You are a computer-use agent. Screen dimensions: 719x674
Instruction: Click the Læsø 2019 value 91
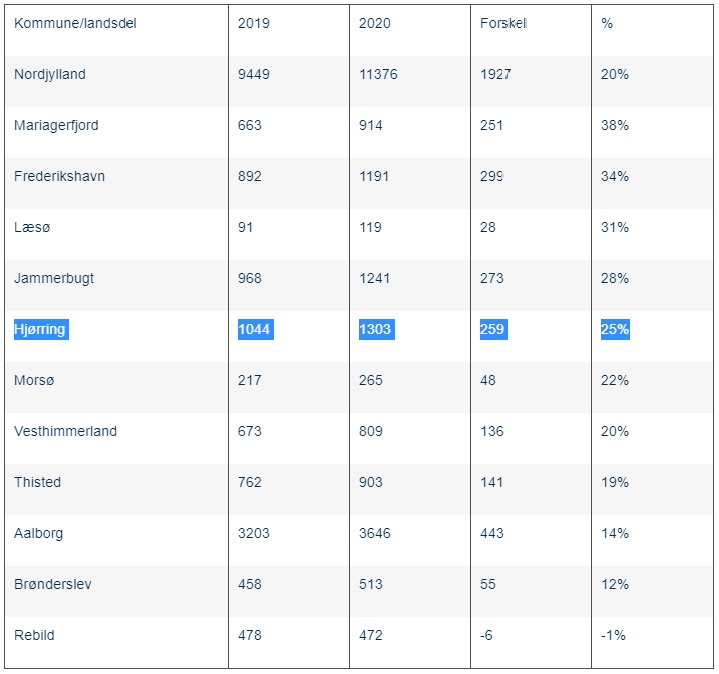tap(246, 227)
